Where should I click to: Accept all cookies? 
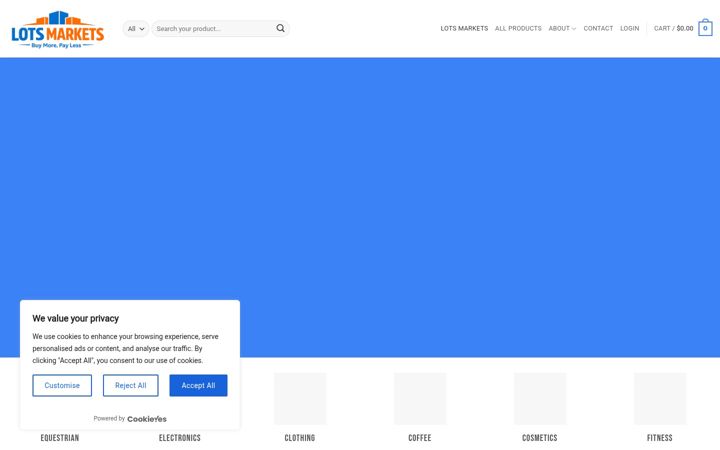[198, 385]
